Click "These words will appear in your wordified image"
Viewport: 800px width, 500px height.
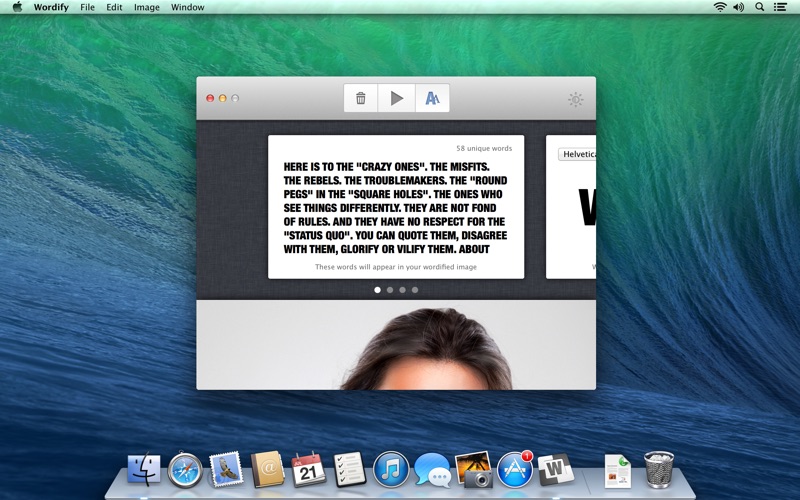click(x=396, y=266)
